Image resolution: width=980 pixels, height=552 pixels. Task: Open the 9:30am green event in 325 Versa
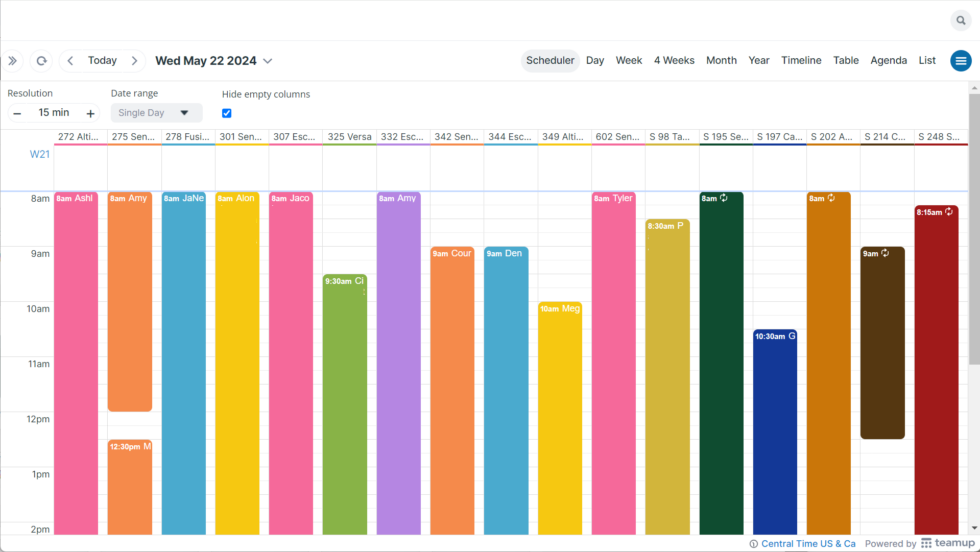(x=345, y=400)
